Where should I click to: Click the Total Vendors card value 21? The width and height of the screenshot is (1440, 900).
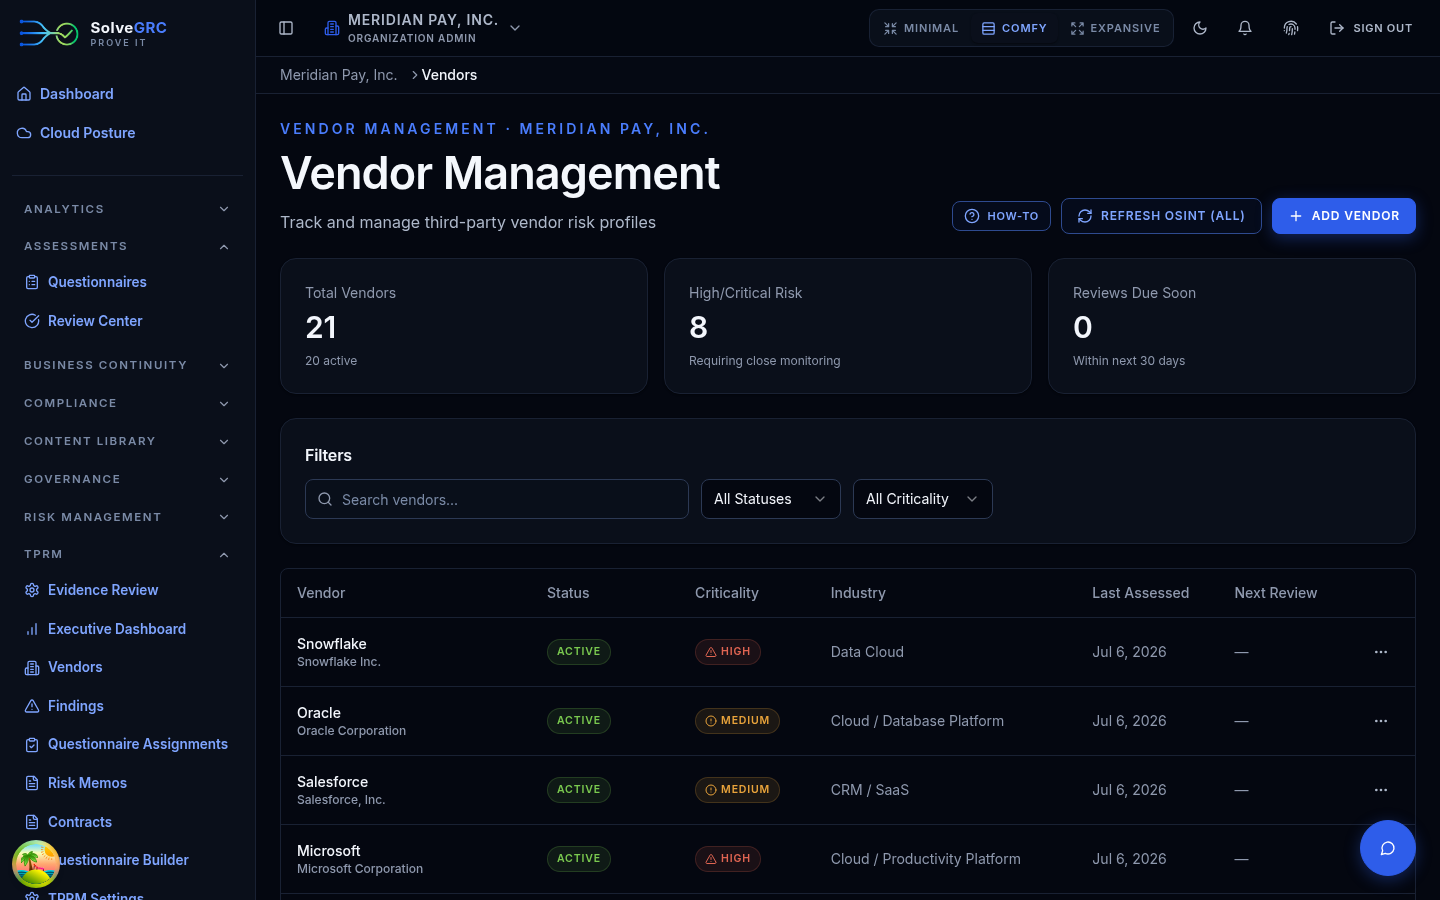(x=321, y=327)
